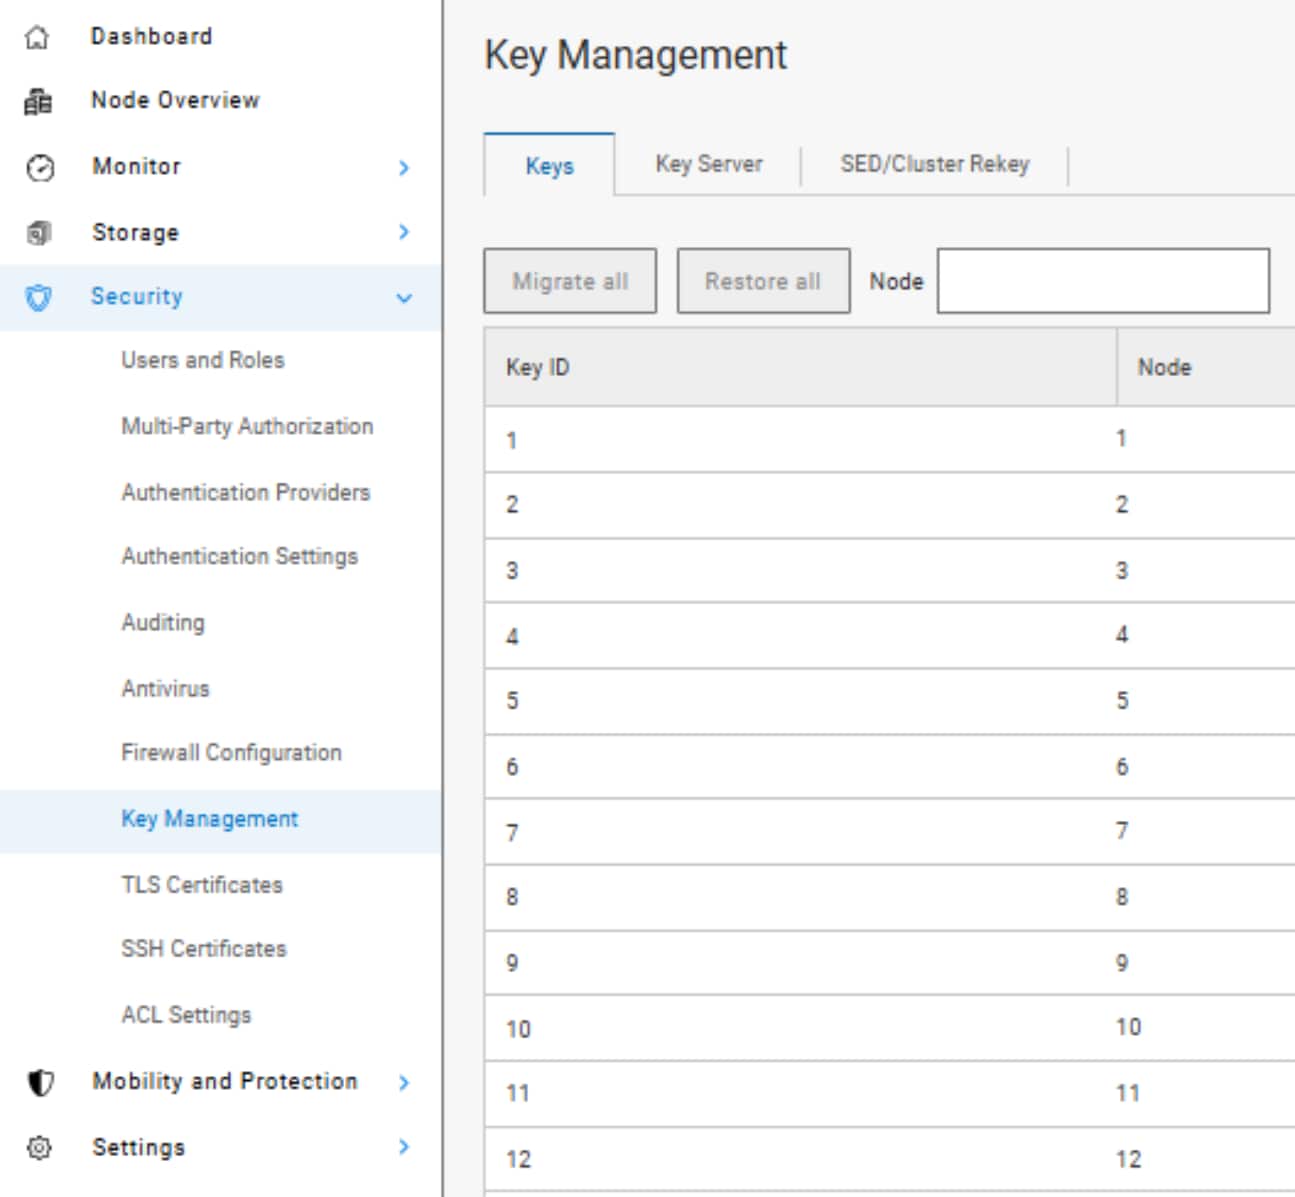Image resolution: width=1295 pixels, height=1197 pixels.
Task: Select Key ID 12 cell
Action: [800, 1159]
